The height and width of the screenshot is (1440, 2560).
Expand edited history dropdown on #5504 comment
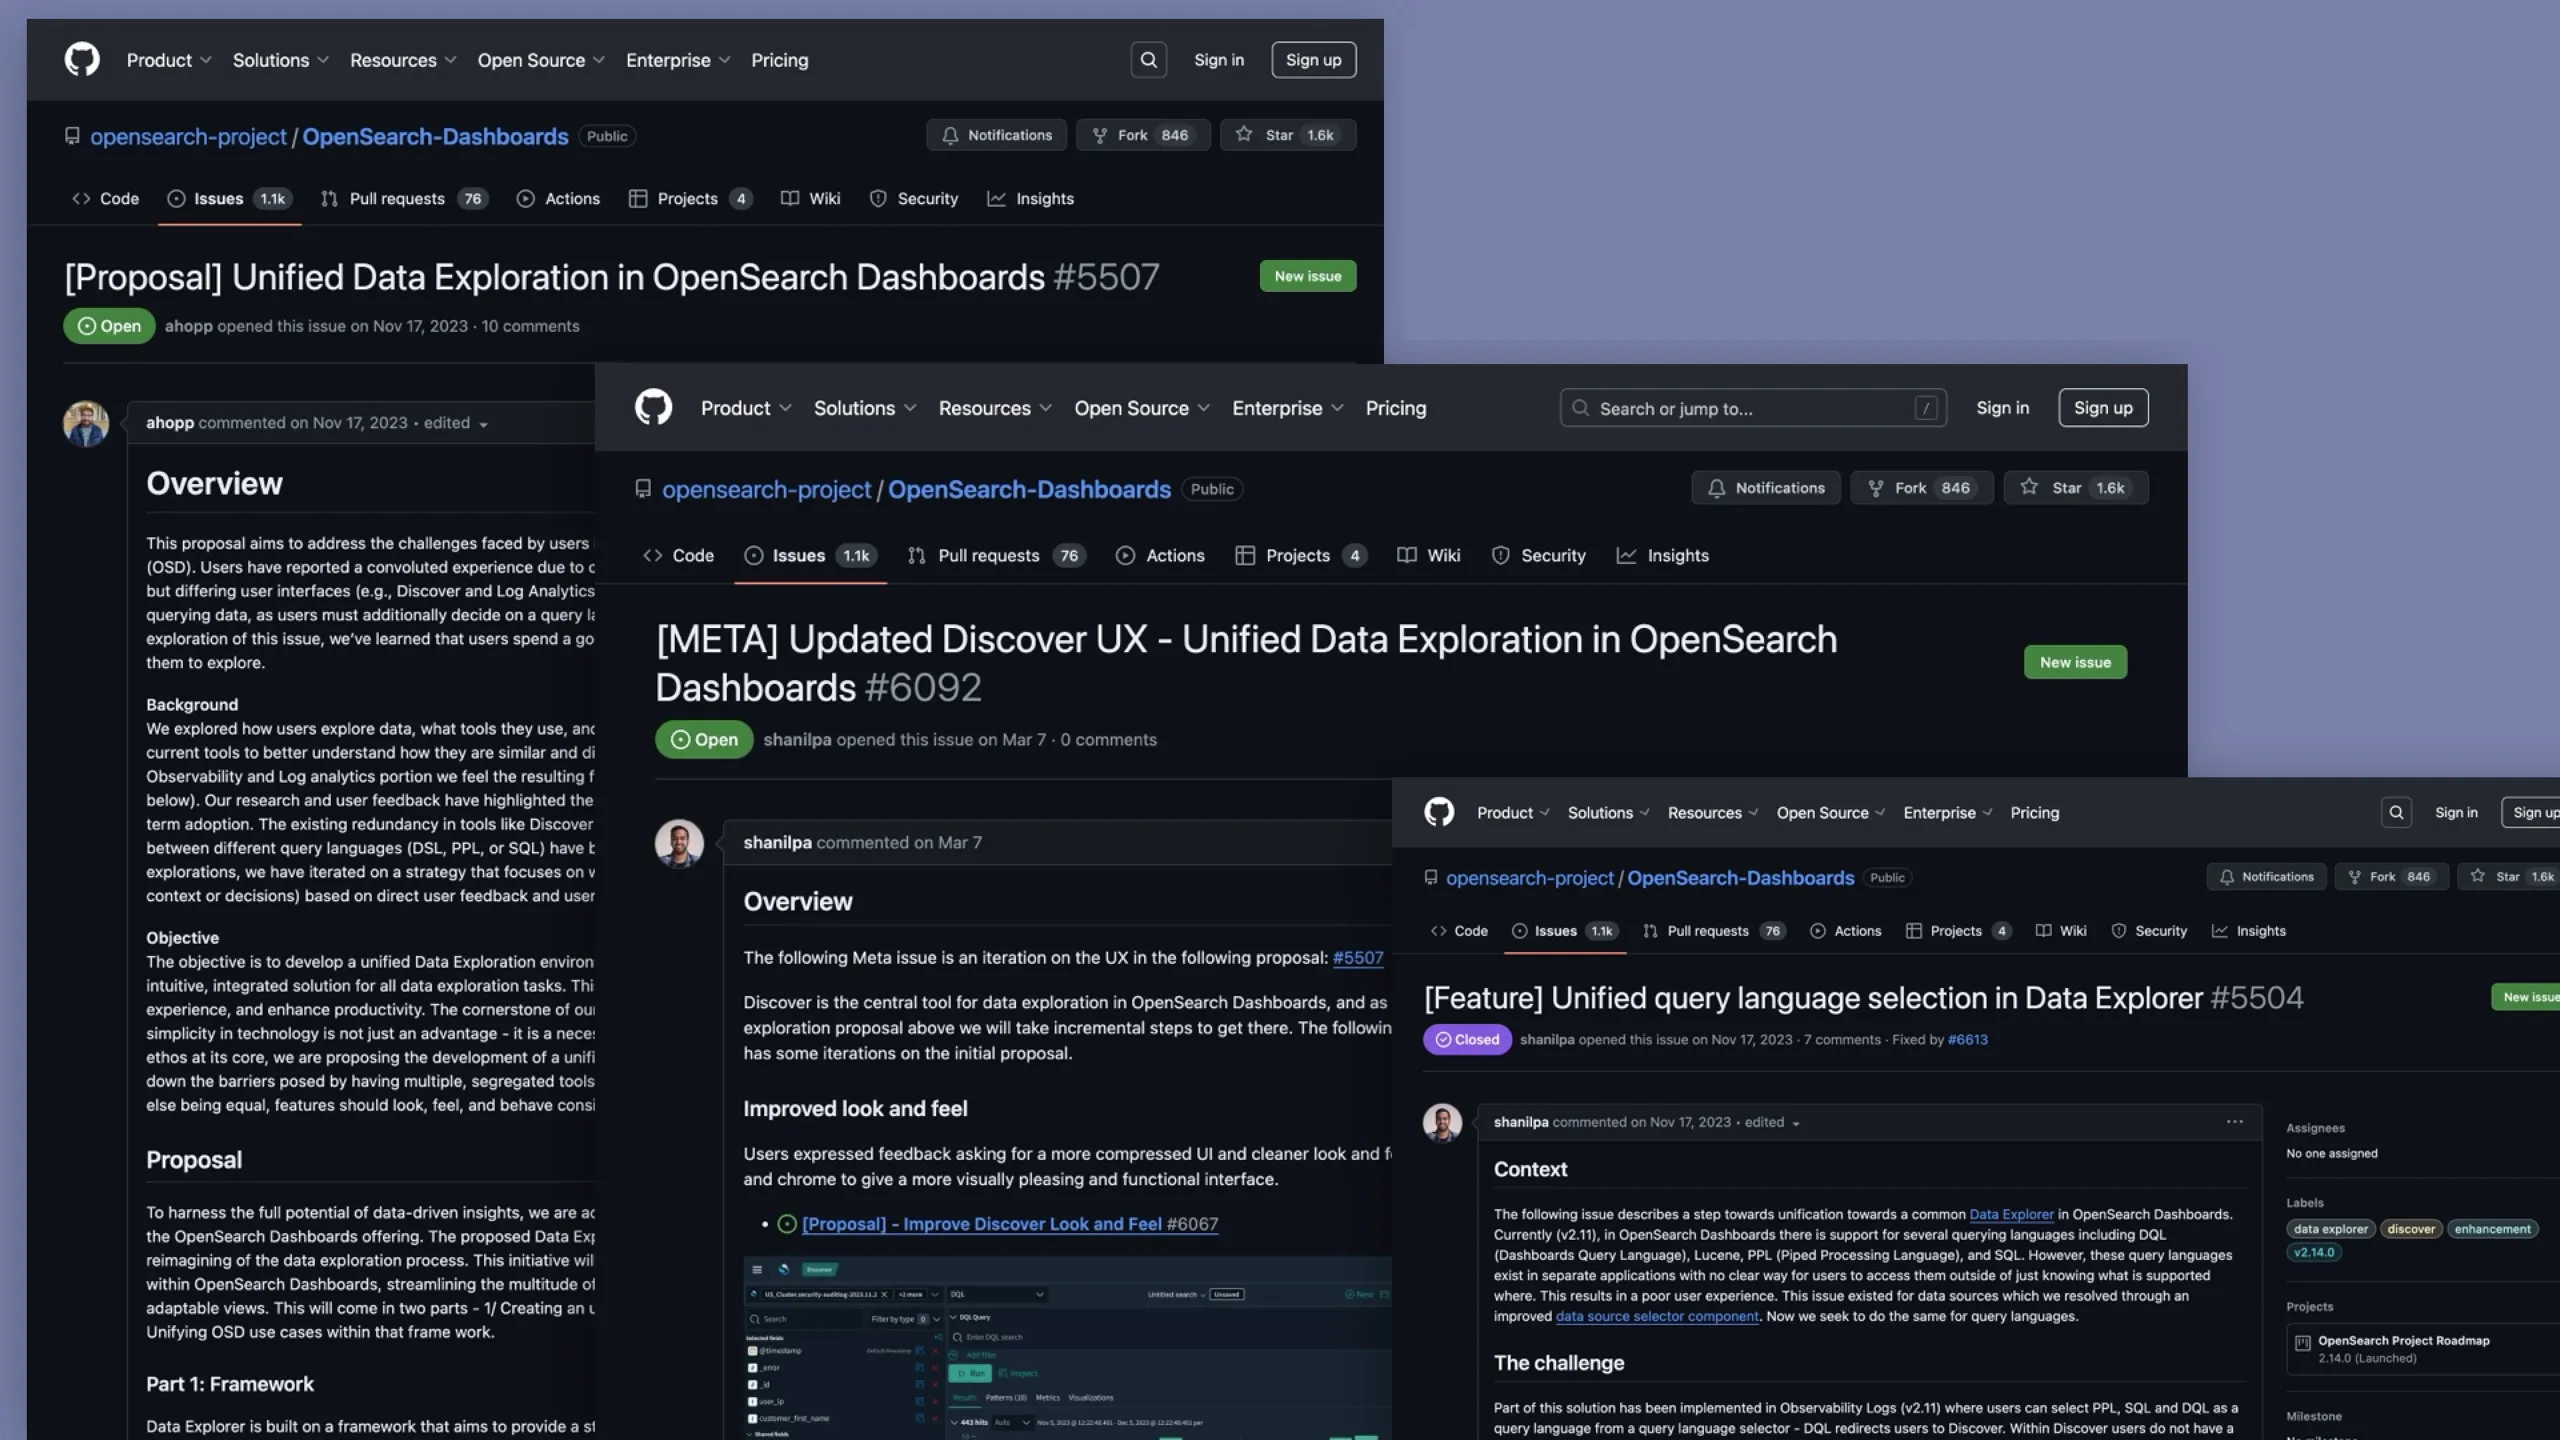click(x=1773, y=1122)
